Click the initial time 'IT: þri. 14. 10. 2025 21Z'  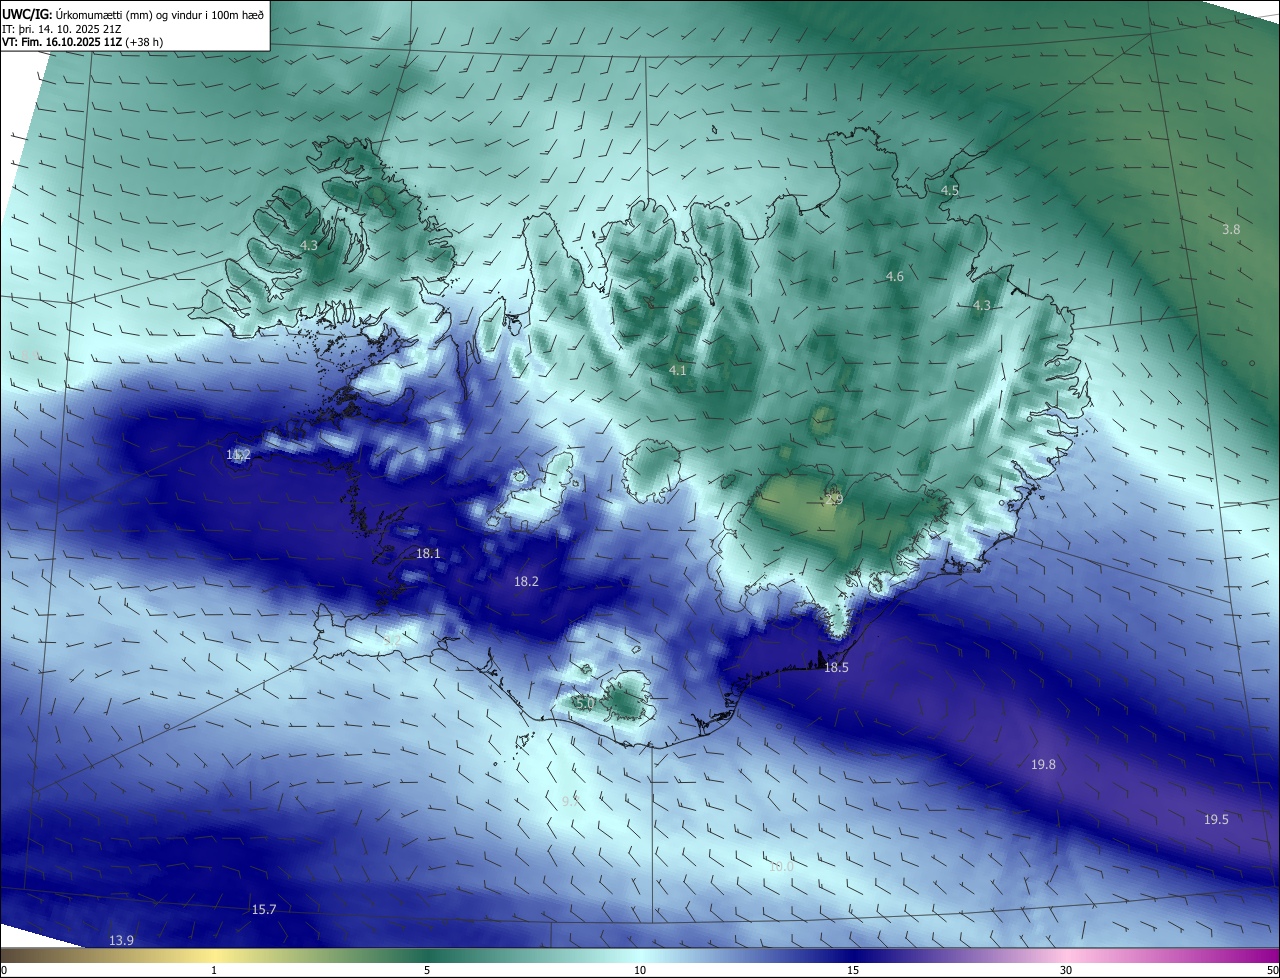[x=62, y=29]
